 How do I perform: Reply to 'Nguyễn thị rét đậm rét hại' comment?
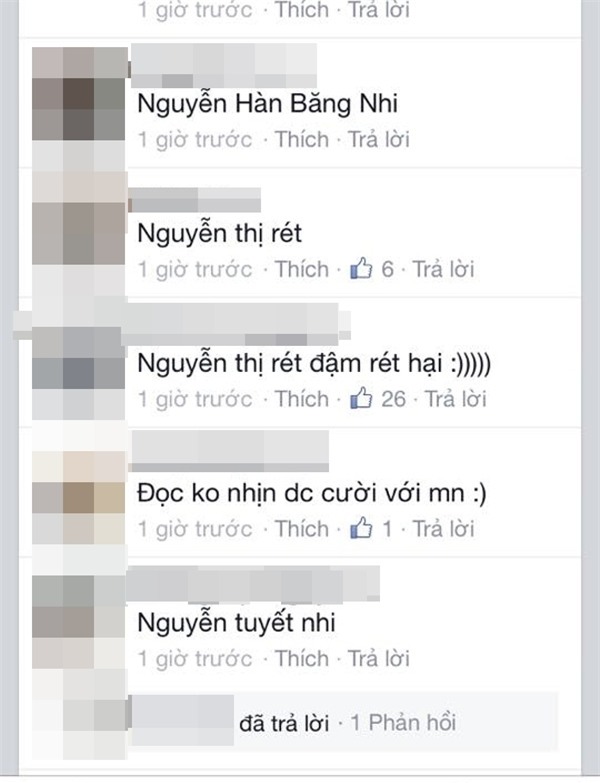(x=455, y=399)
